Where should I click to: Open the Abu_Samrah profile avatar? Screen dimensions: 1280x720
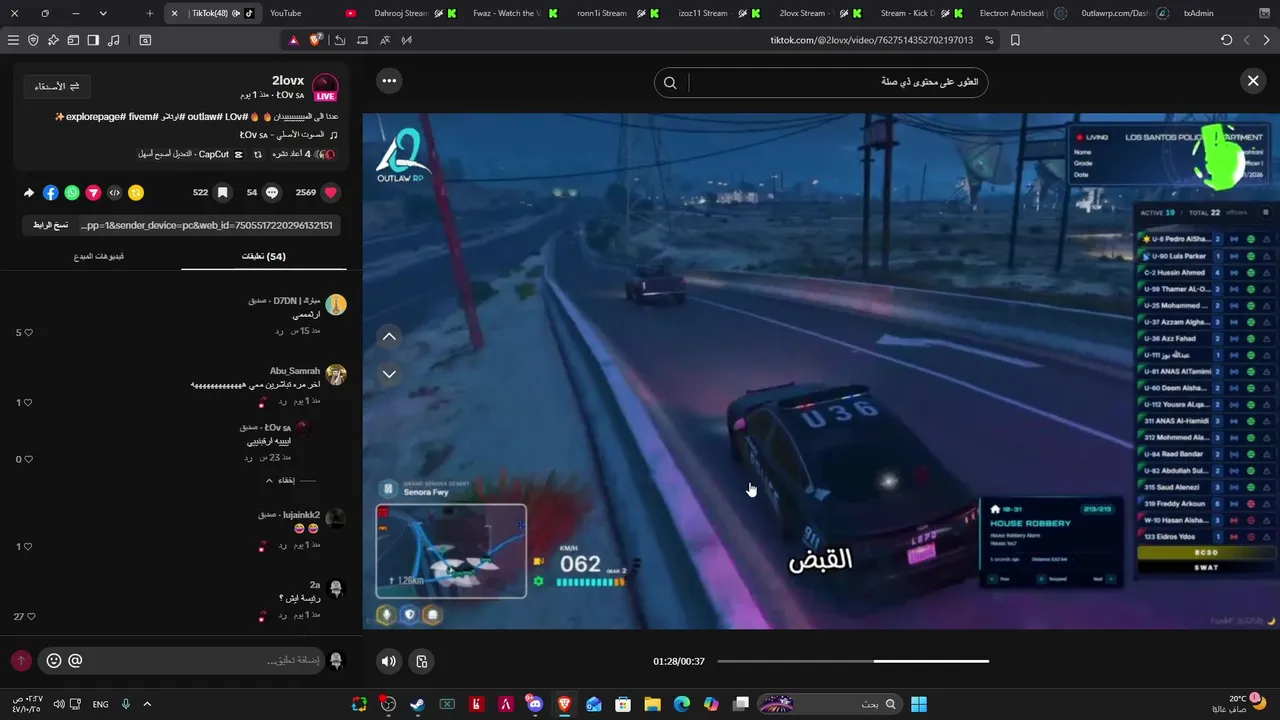pos(336,375)
